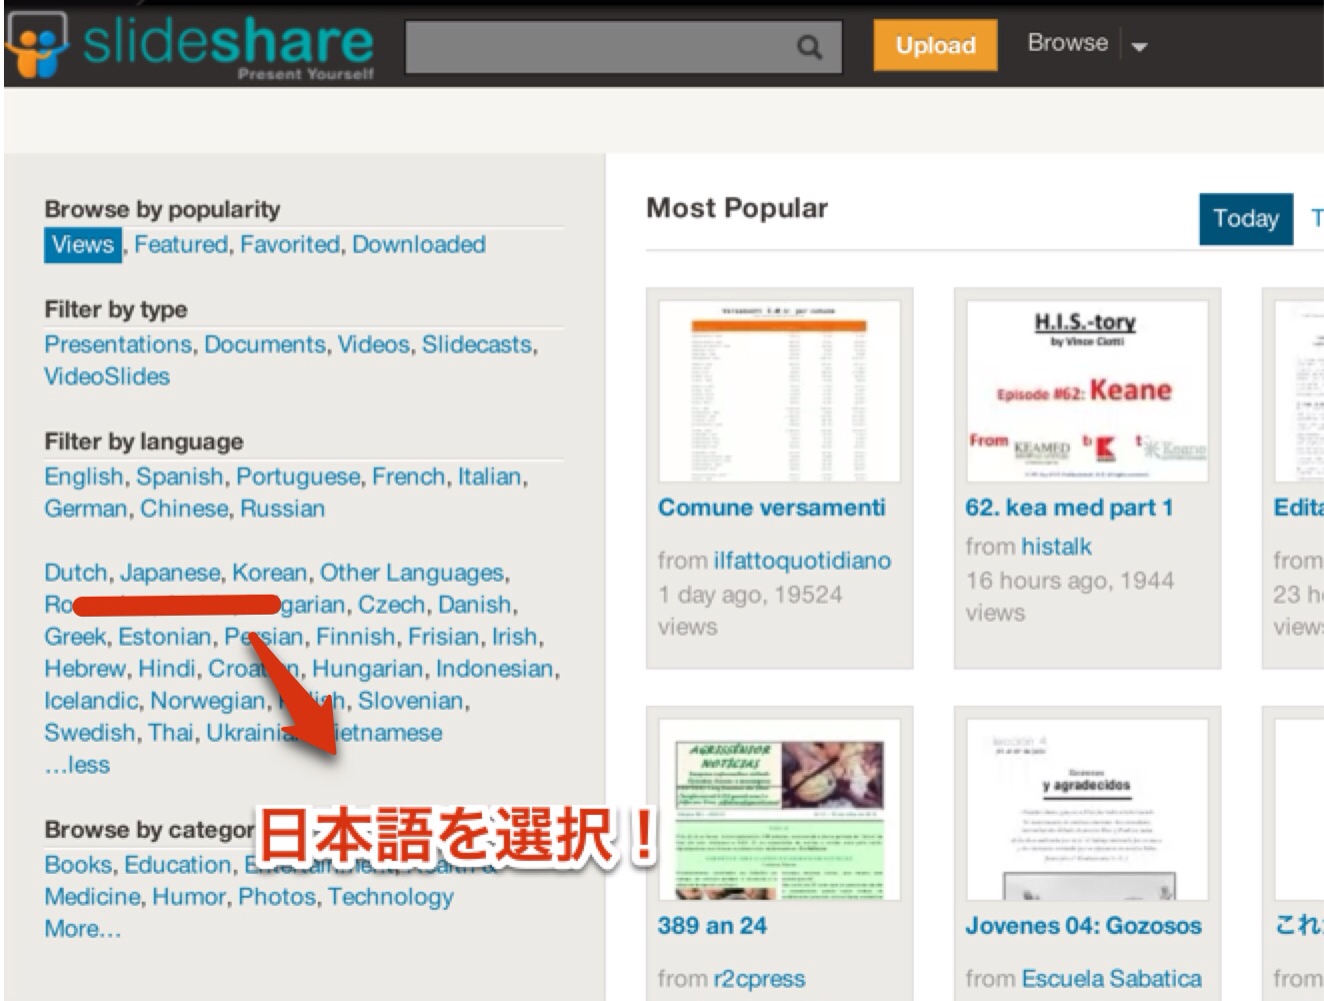Filter language to Indonesian
This screenshot has width=1324, height=1001.
point(494,668)
